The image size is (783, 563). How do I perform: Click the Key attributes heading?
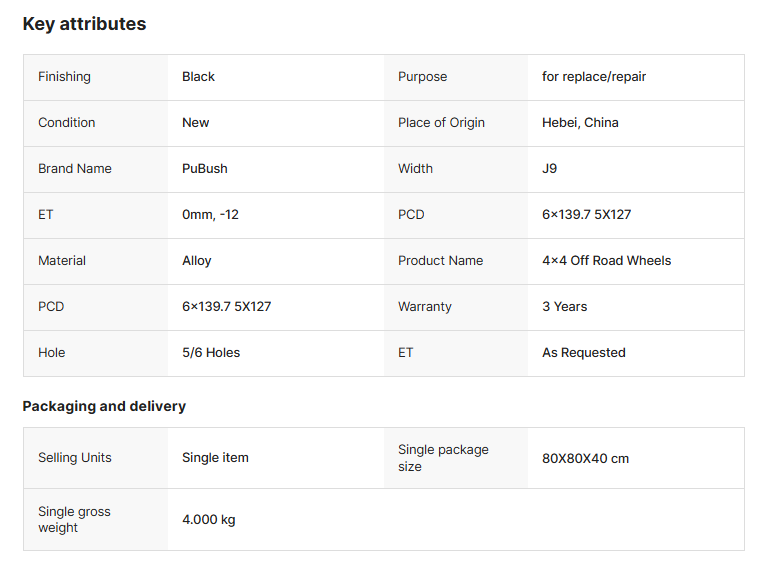click(84, 24)
